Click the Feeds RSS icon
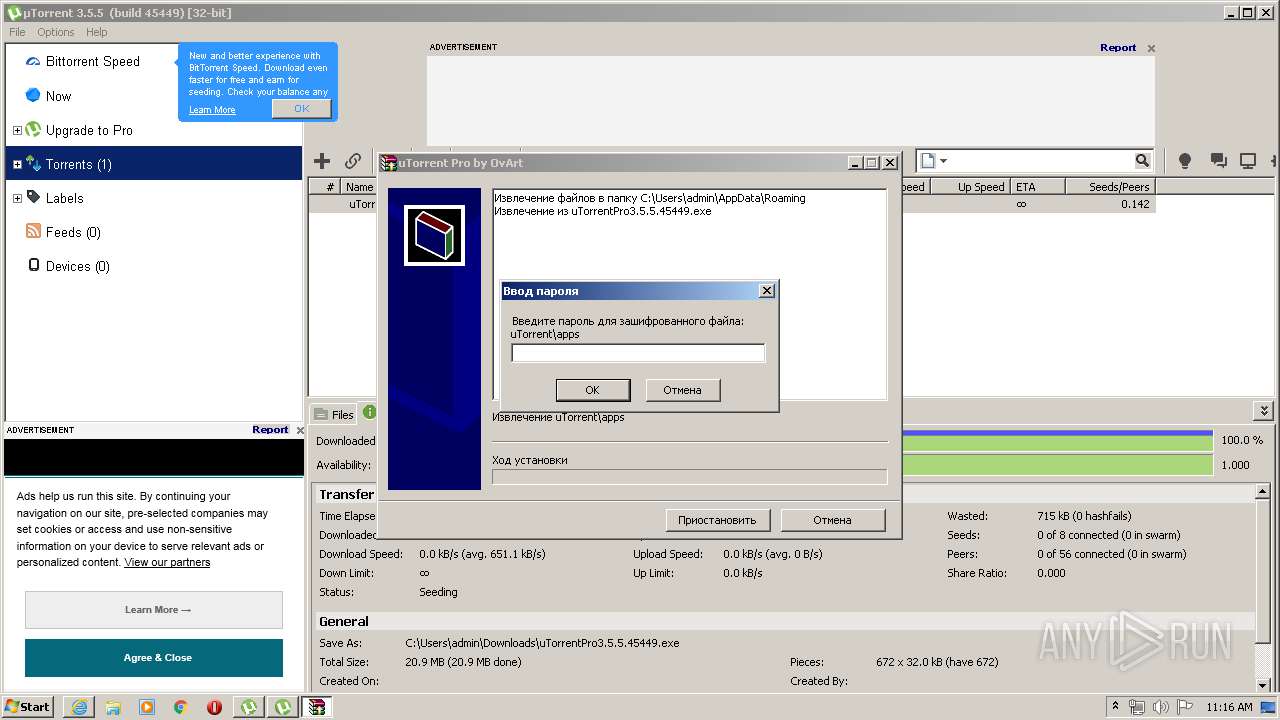The height and width of the screenshot is (720, 1280). pos(33,231)
